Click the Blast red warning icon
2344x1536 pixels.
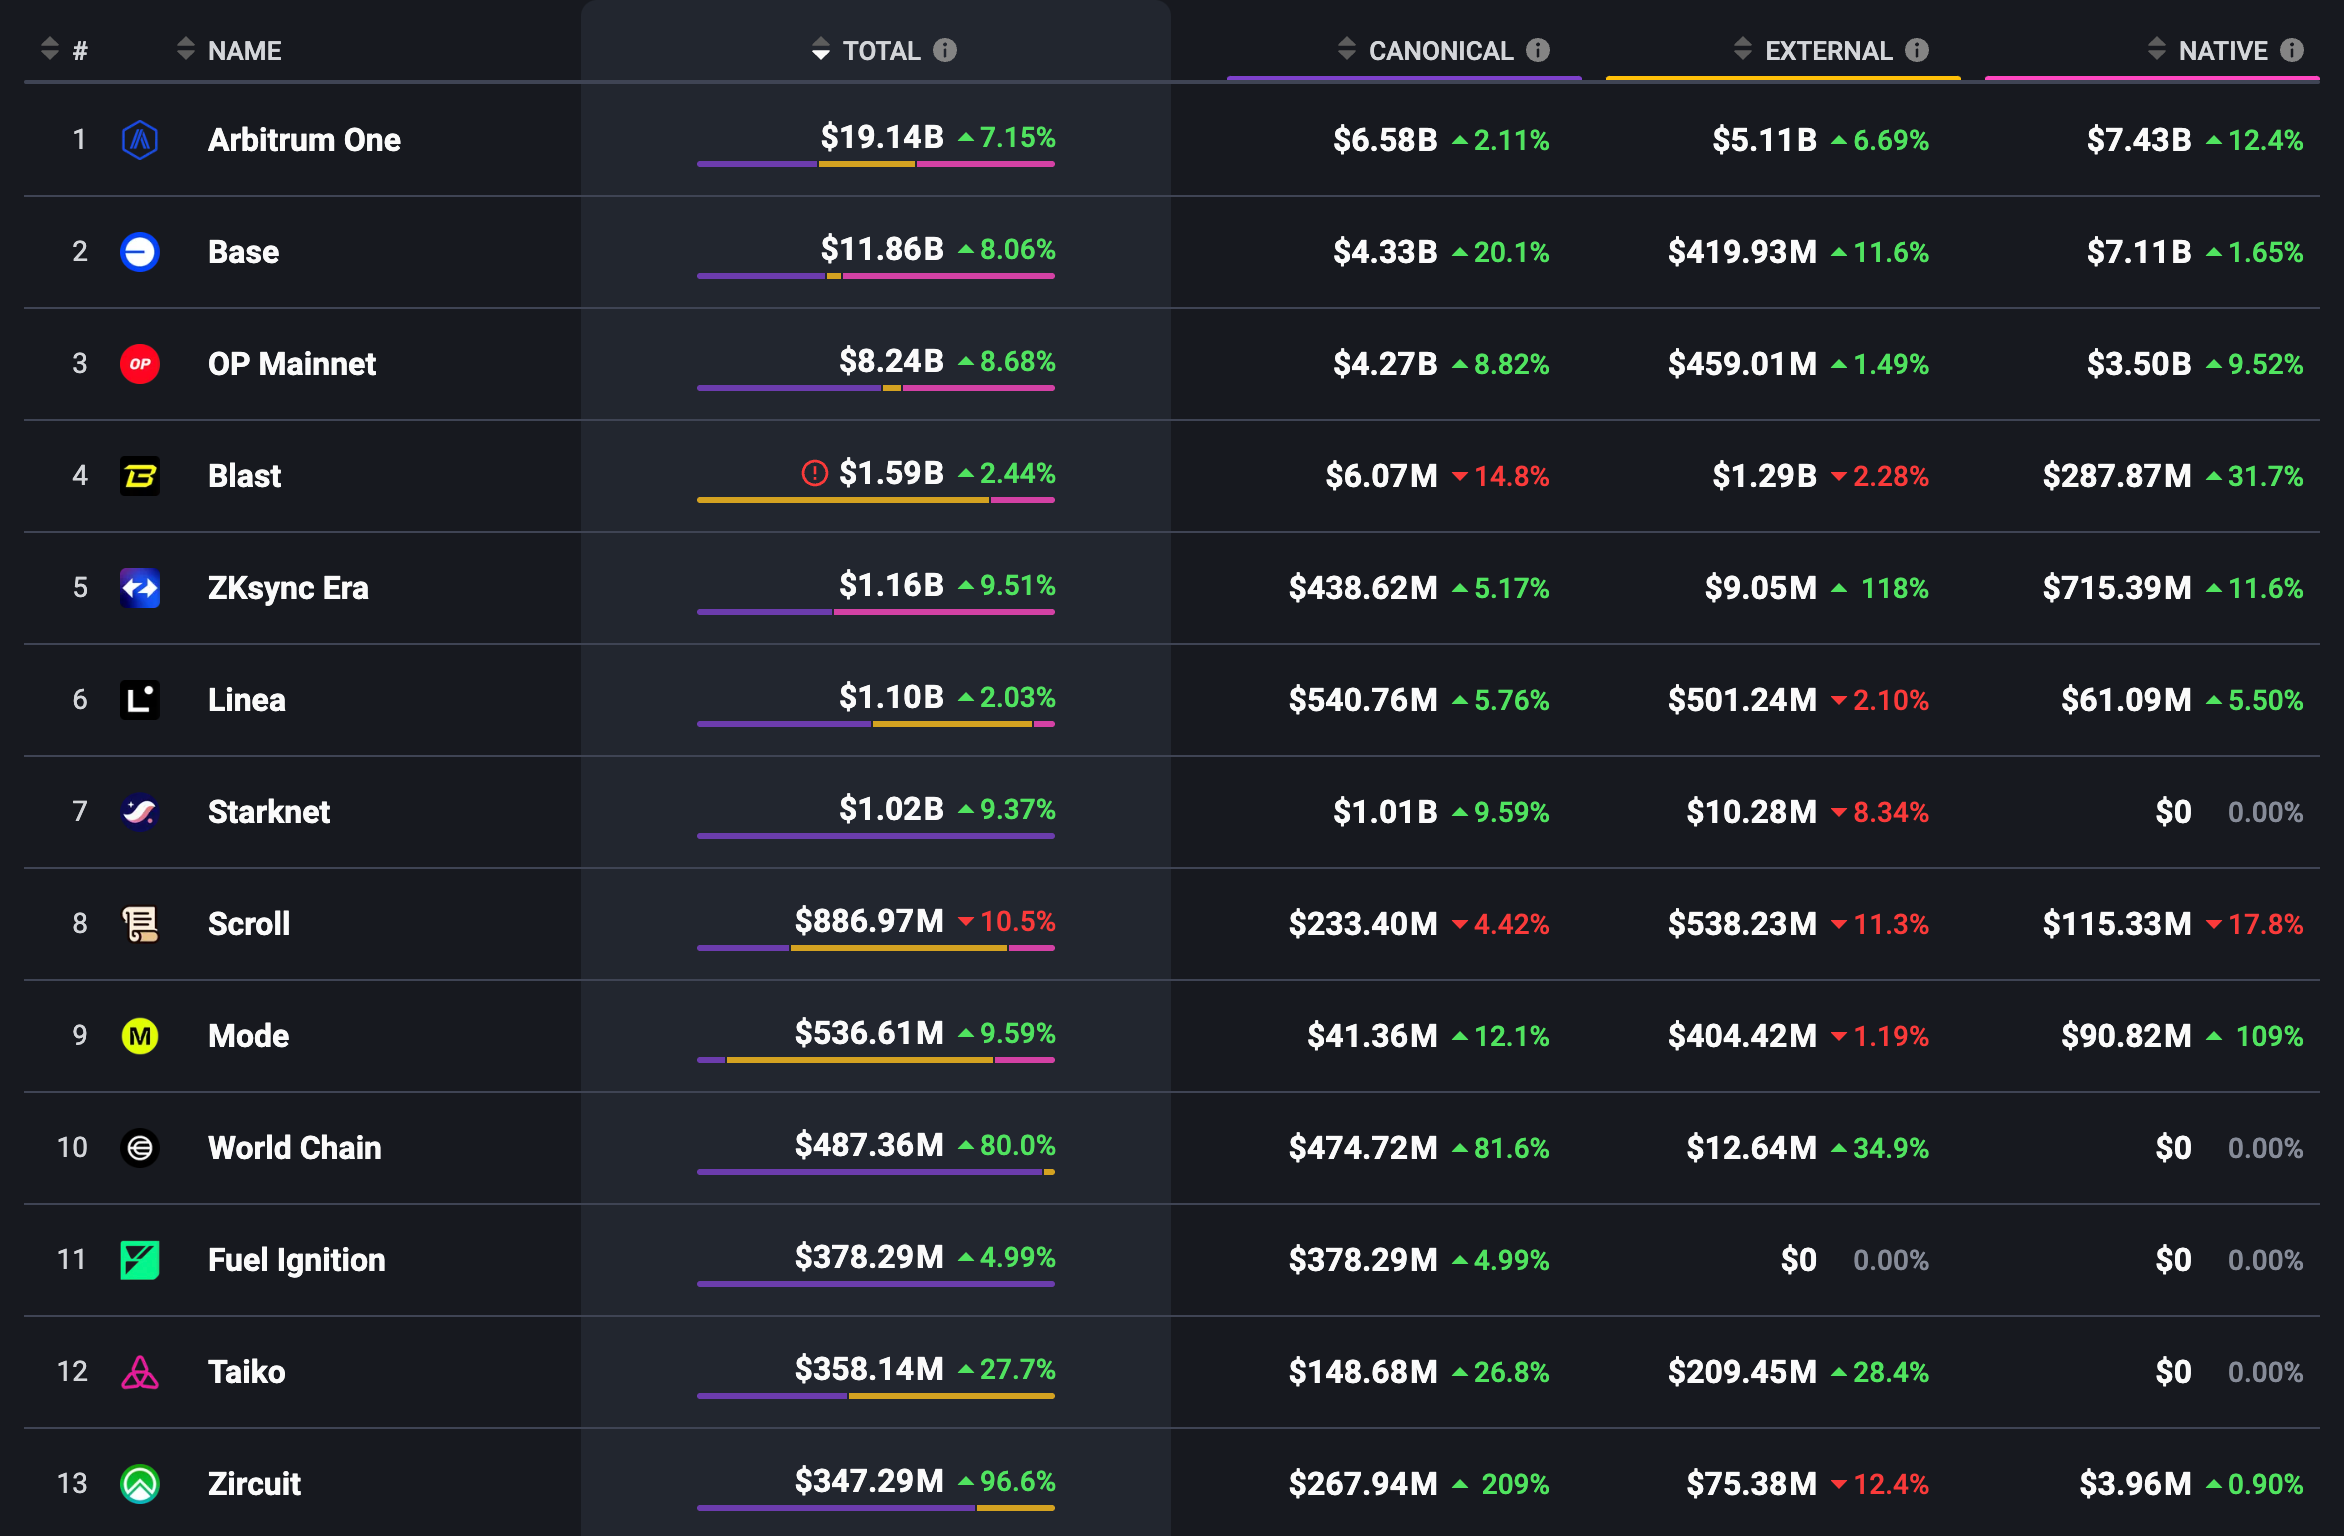tap(815, 473)
